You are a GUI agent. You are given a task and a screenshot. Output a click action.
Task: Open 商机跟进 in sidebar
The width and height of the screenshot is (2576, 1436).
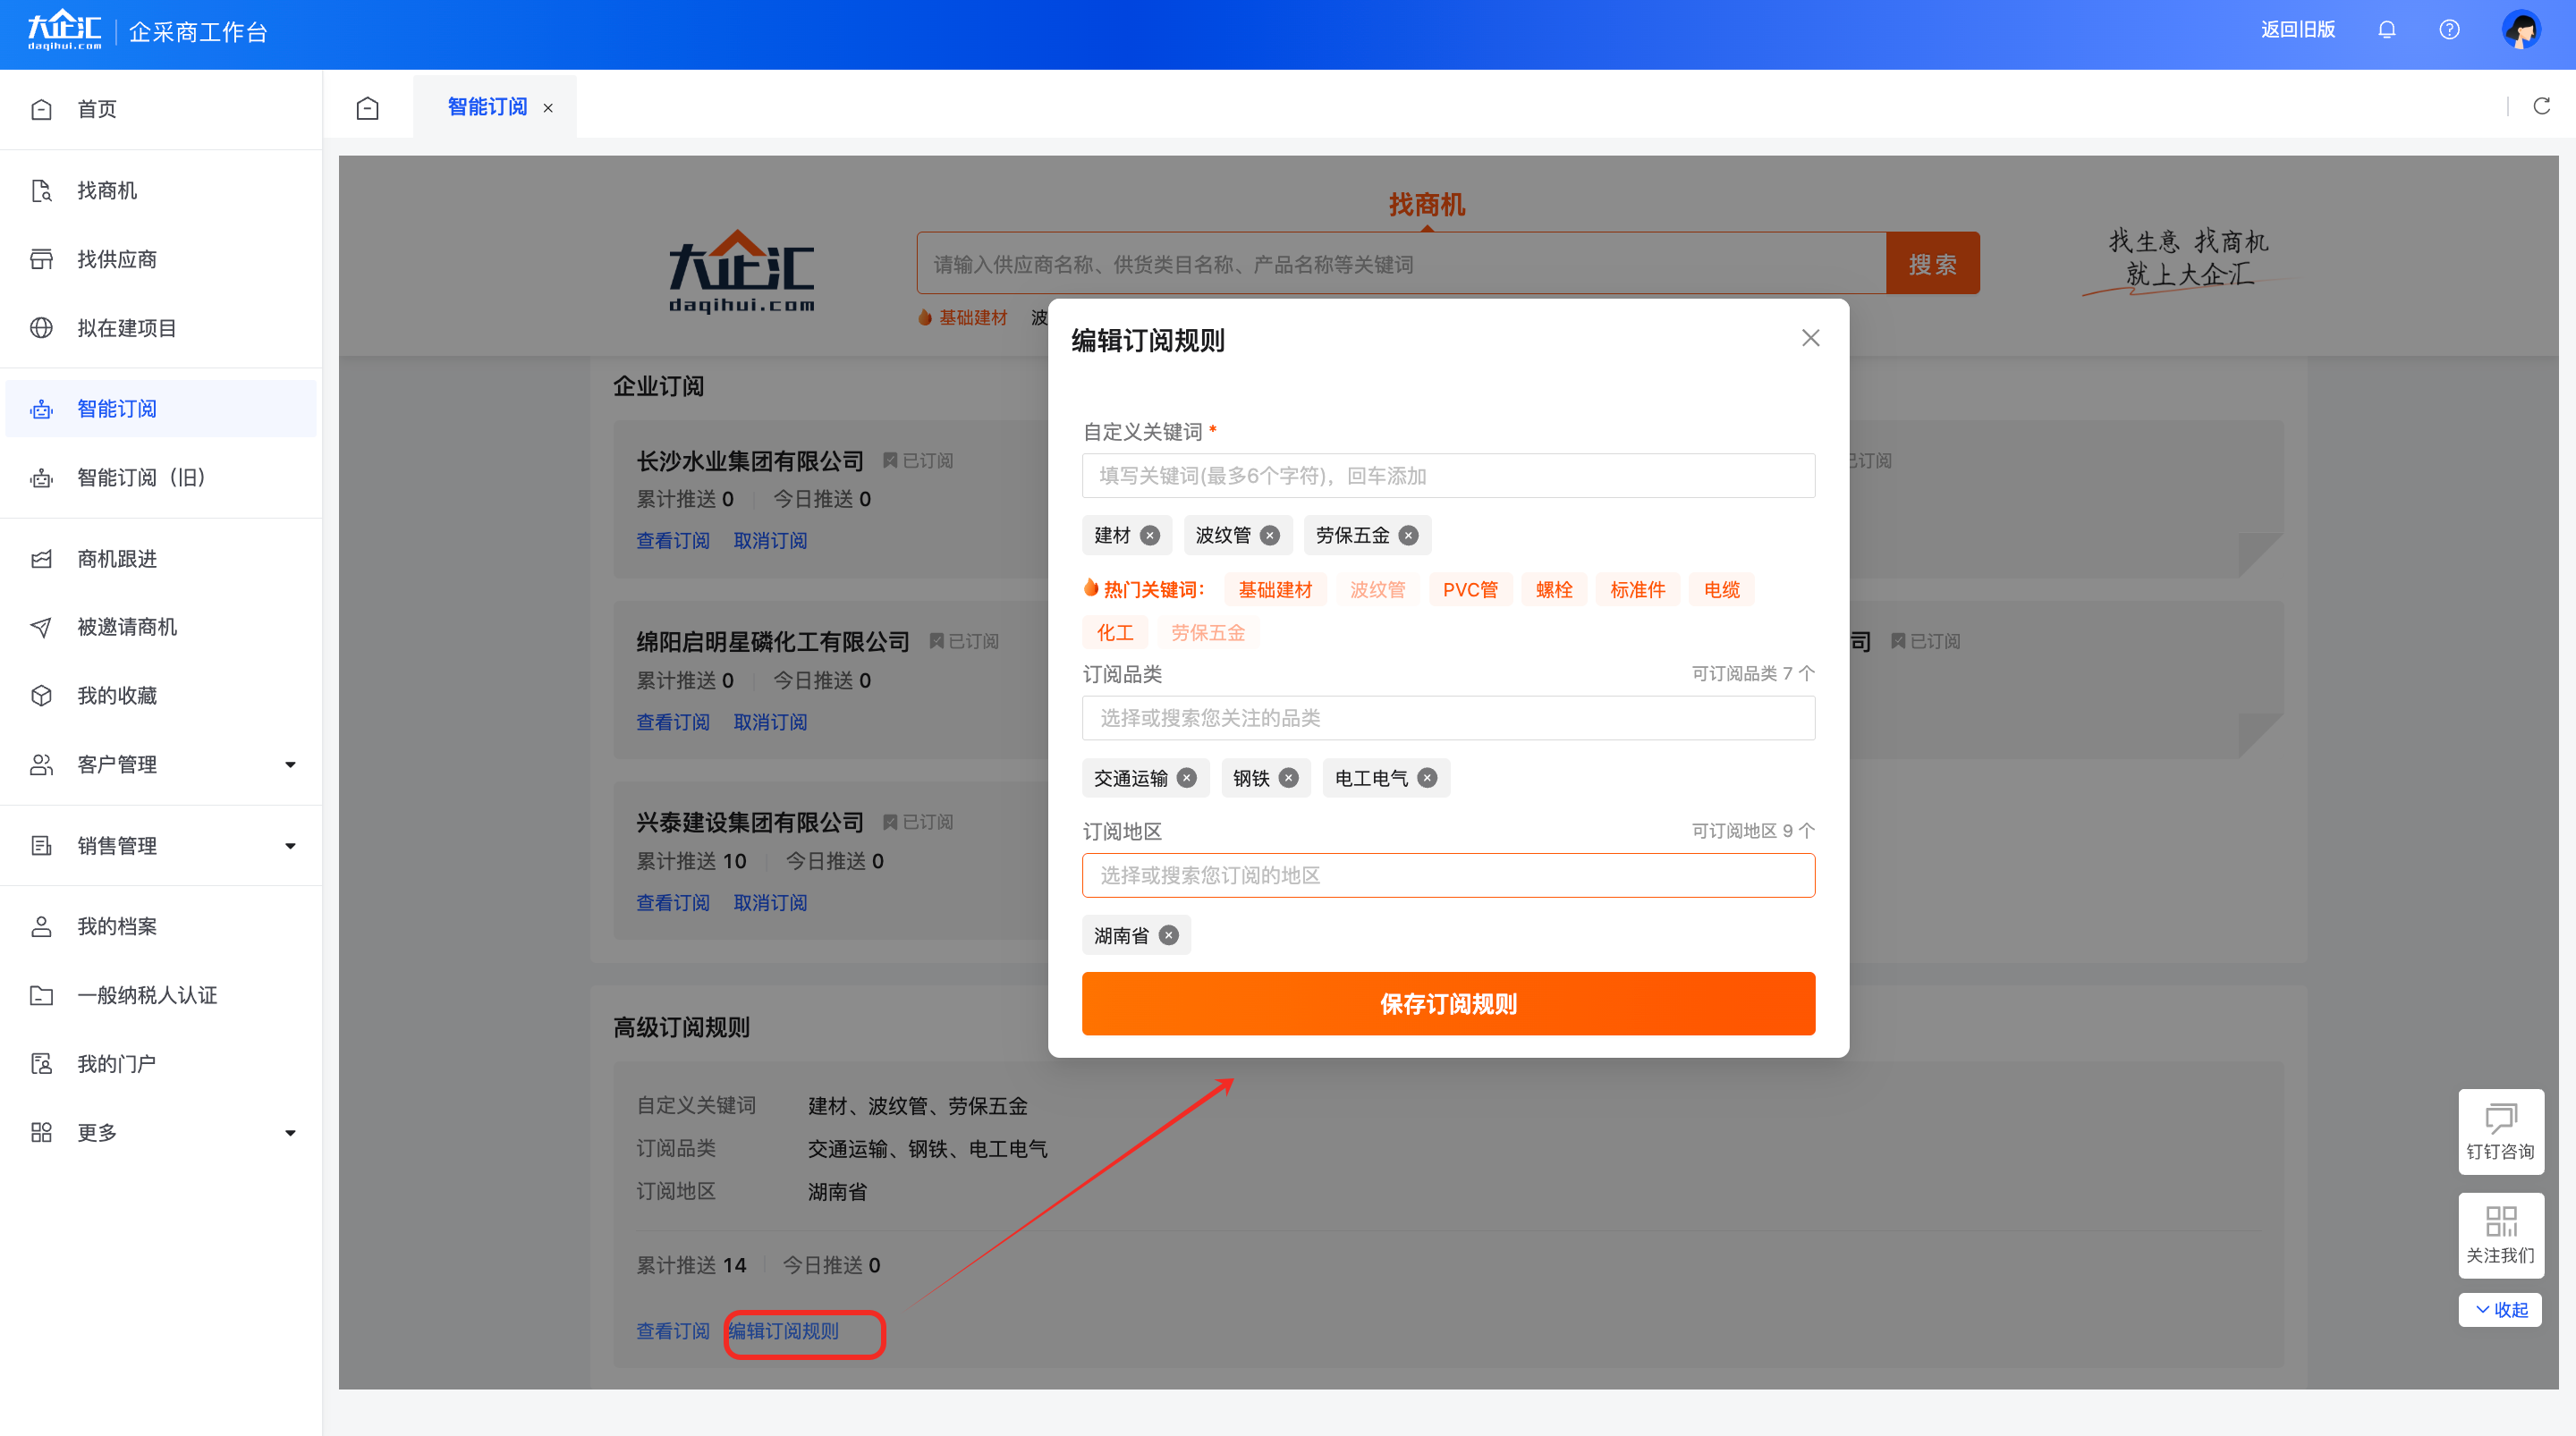[160, 558]
